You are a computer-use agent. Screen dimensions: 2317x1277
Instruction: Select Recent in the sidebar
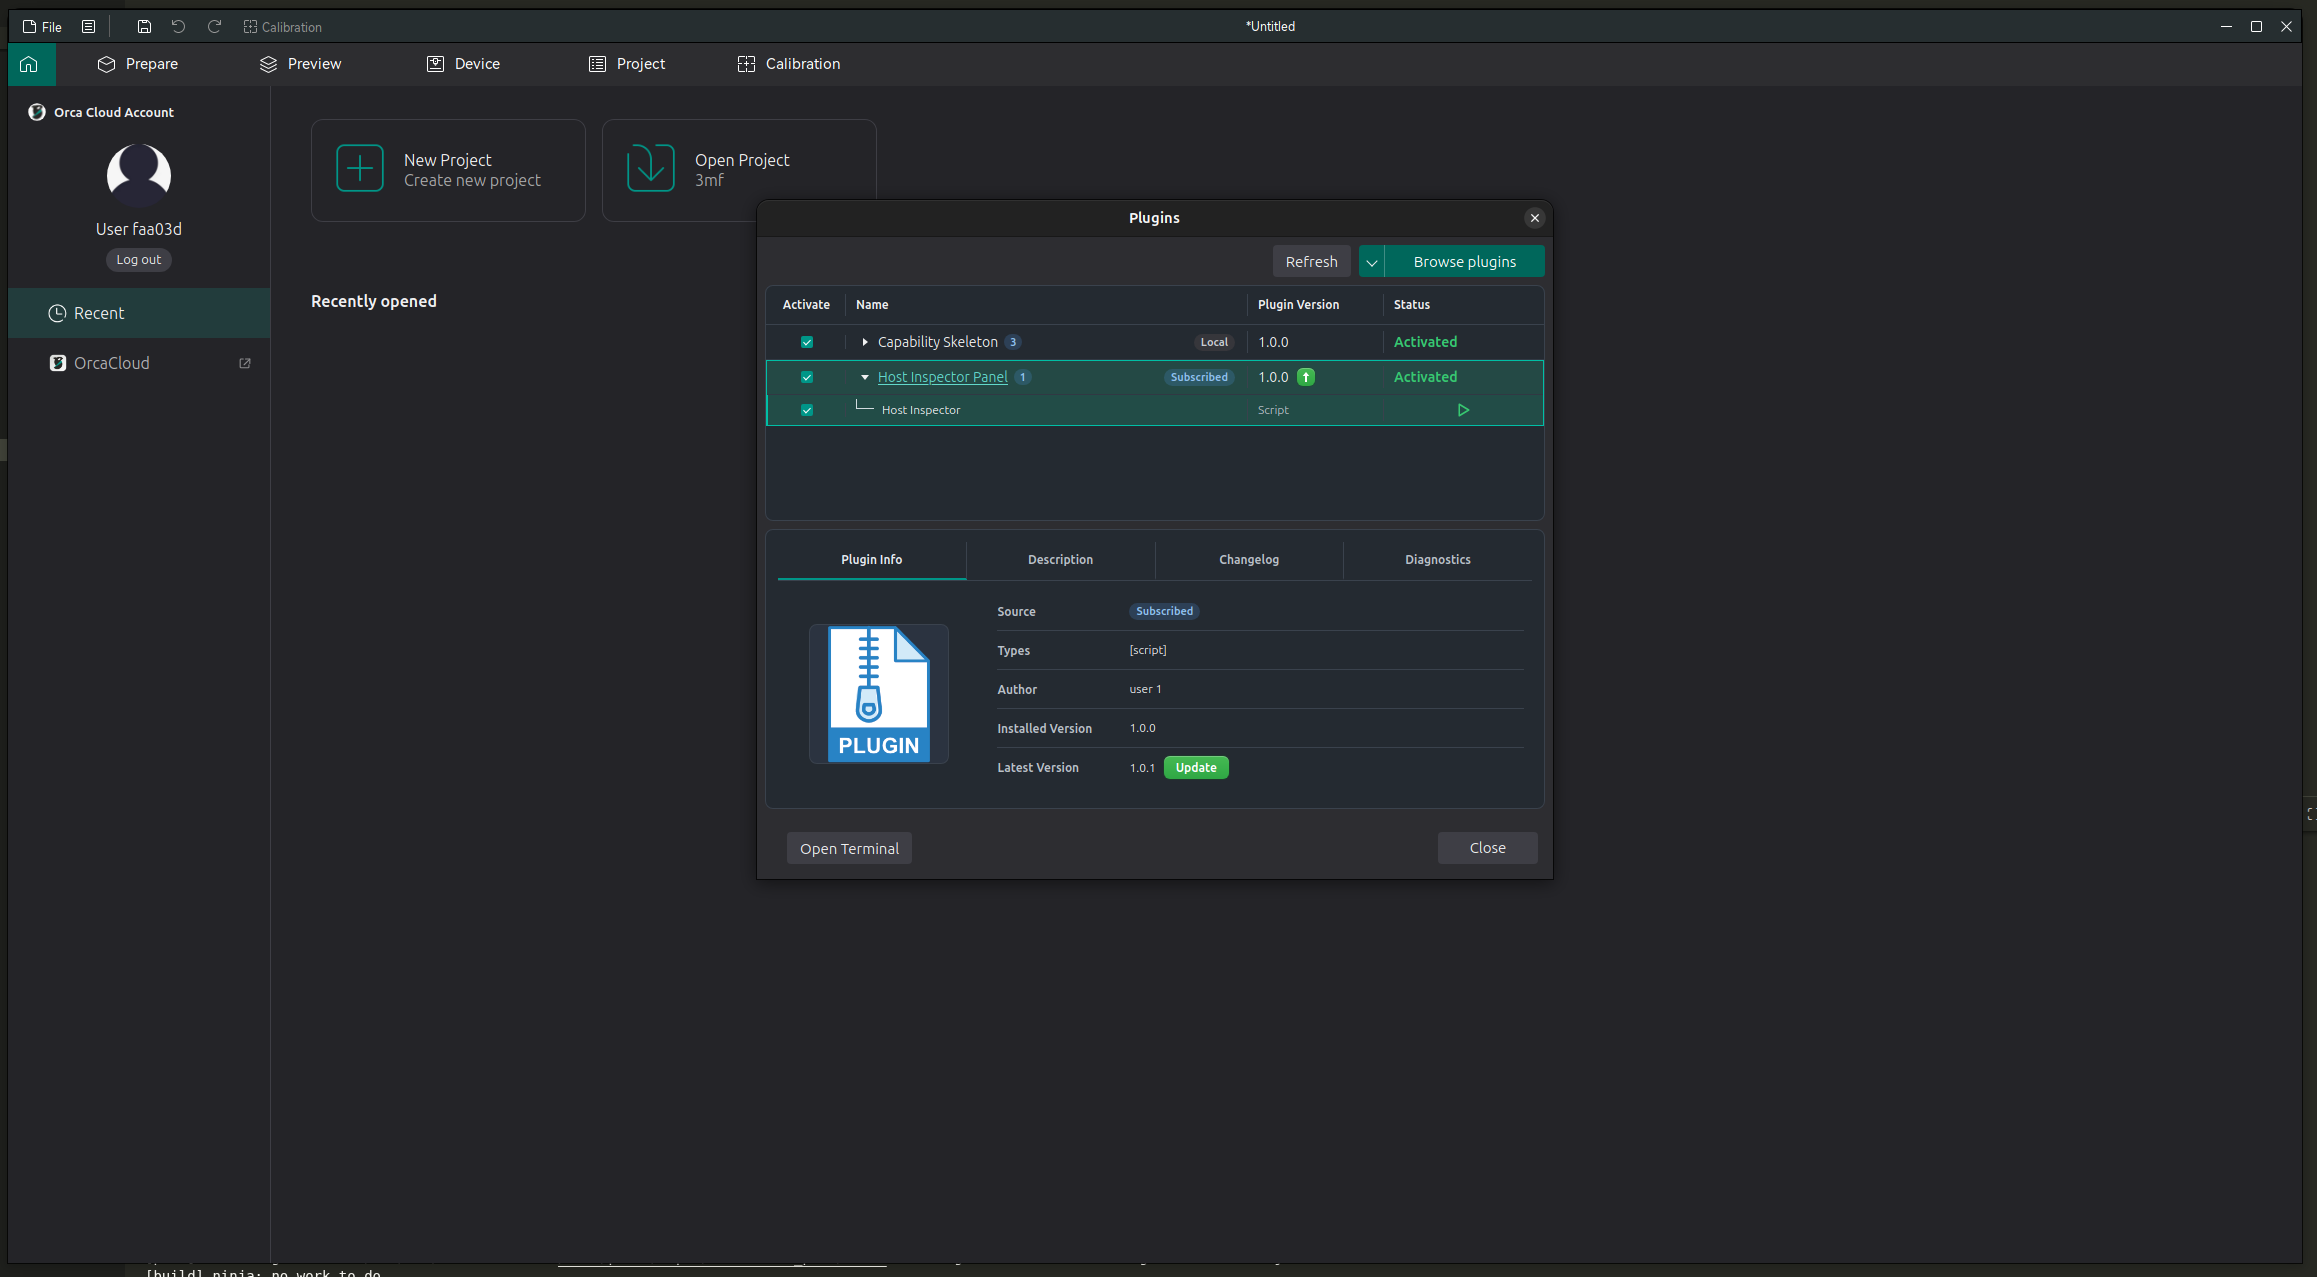tap(139, 313)
